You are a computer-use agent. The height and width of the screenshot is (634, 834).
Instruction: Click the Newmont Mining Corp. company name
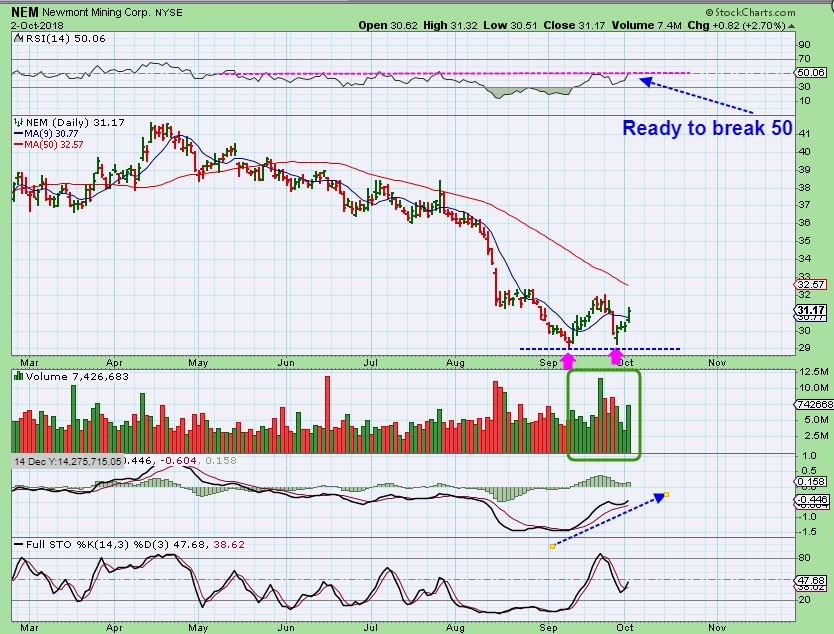[x=97, y=12]
